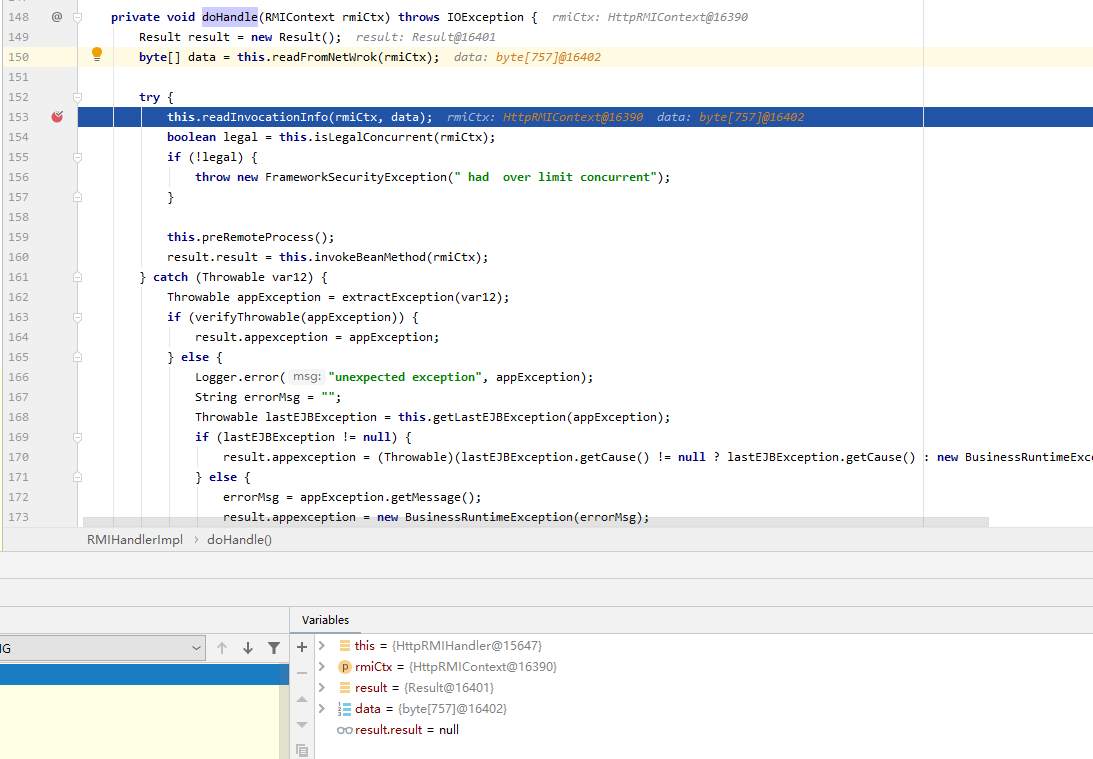The height and width of the screenshot is (759, 1093).
Task: Click the duplicate watch copy icon
Action: point(302,750)
